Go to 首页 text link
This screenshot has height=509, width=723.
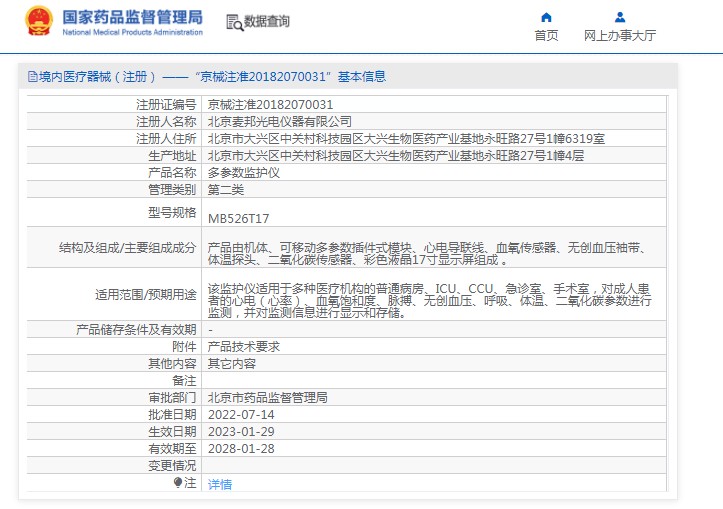pyautogui.click(x=546, y=36)
